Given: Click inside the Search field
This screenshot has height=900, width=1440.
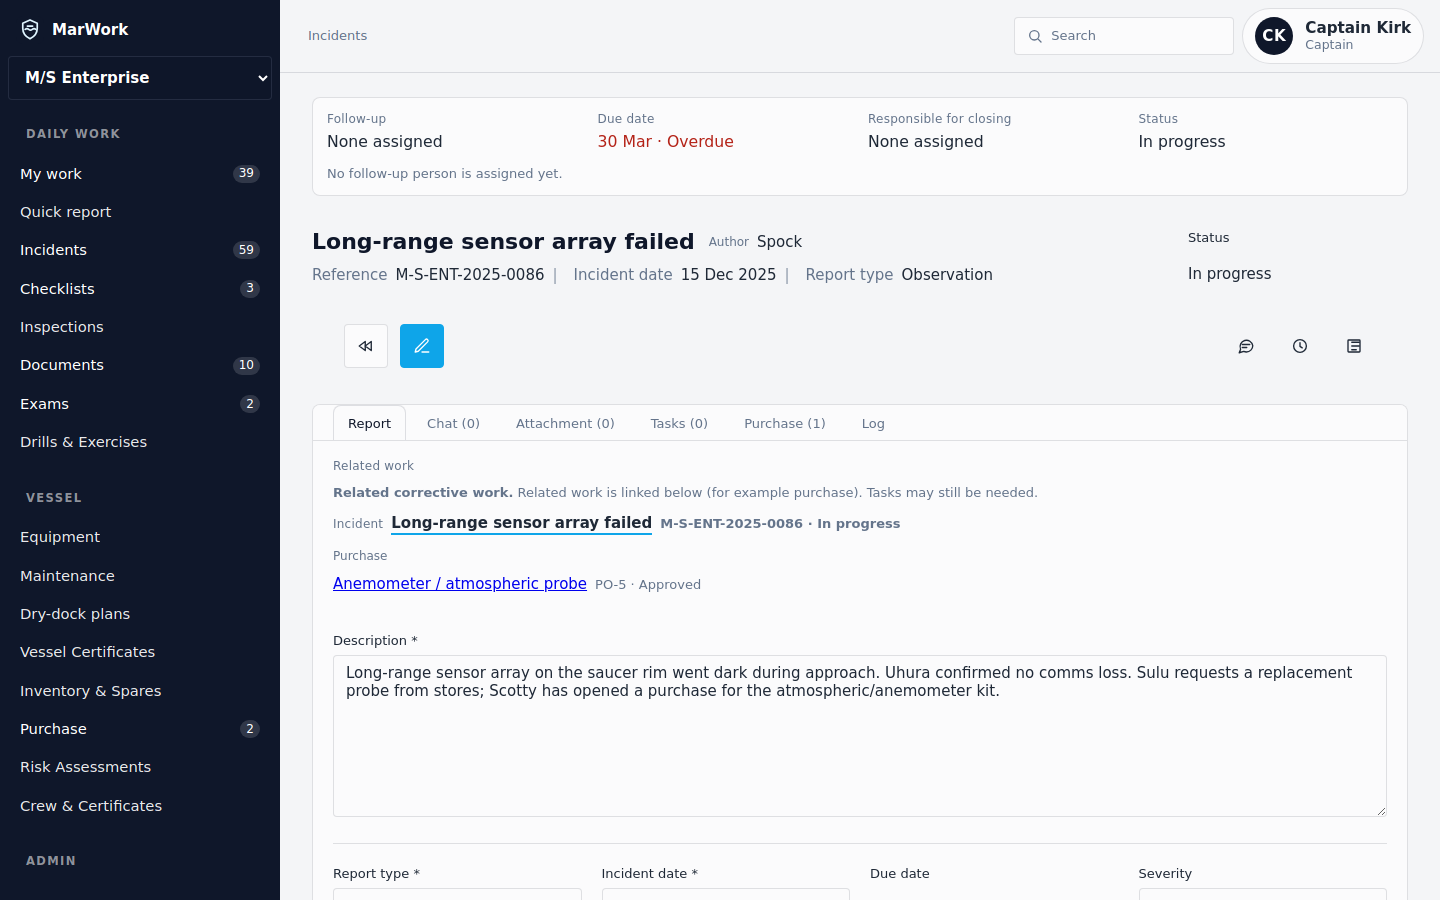Looking at the screenshot, I should tap(1124, 36).
